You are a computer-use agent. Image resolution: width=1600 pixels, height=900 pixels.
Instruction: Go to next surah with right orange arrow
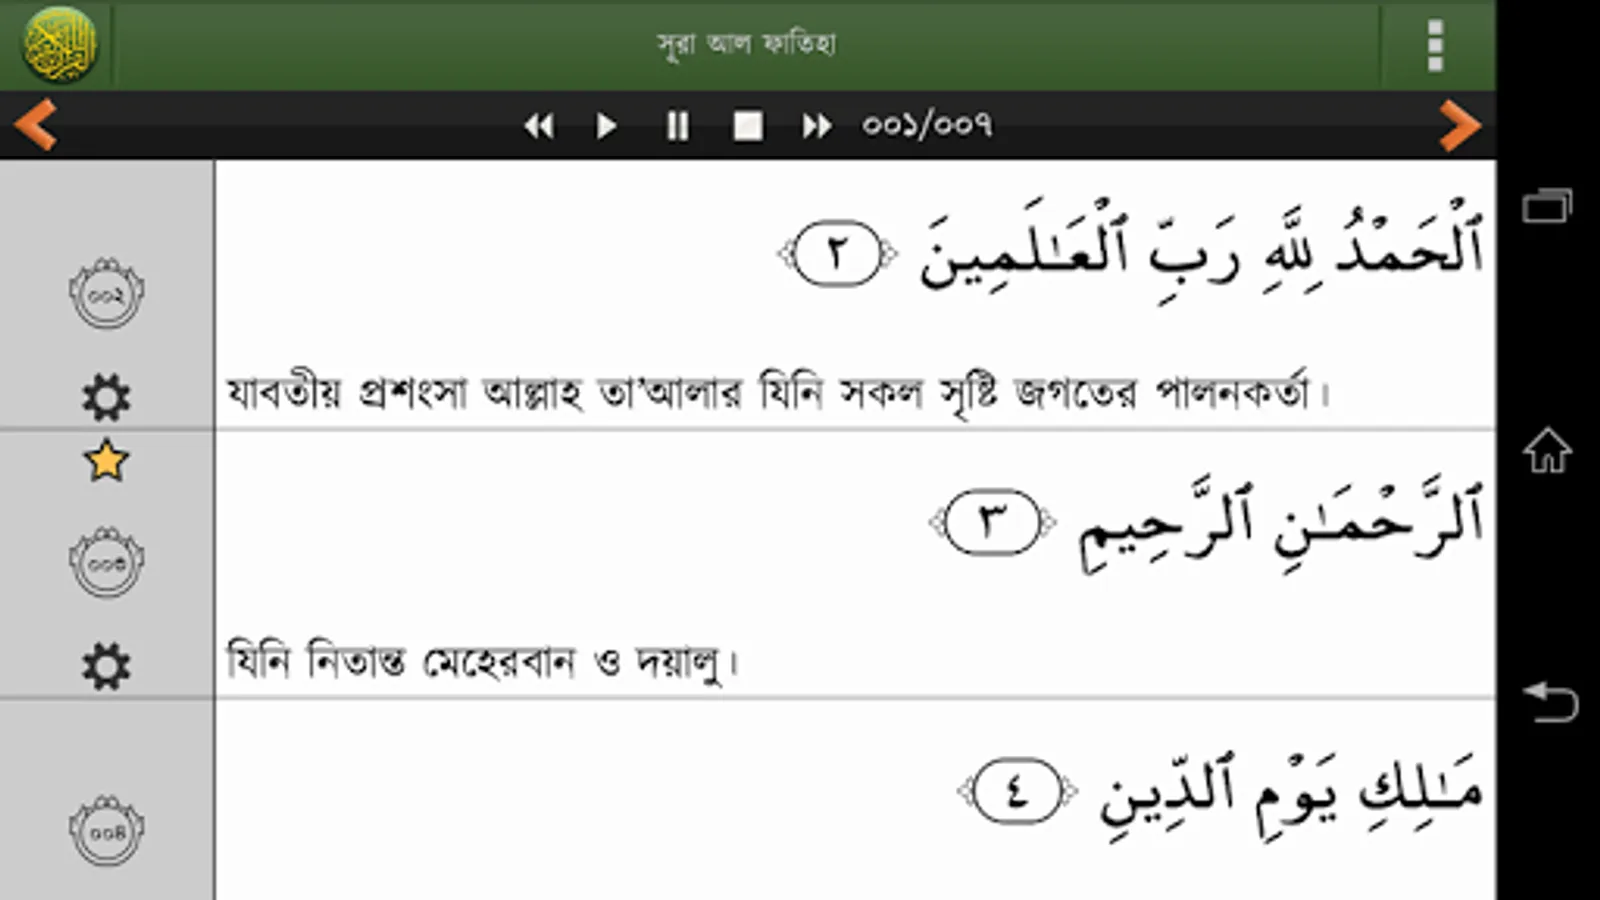(x=1459, y=126)
